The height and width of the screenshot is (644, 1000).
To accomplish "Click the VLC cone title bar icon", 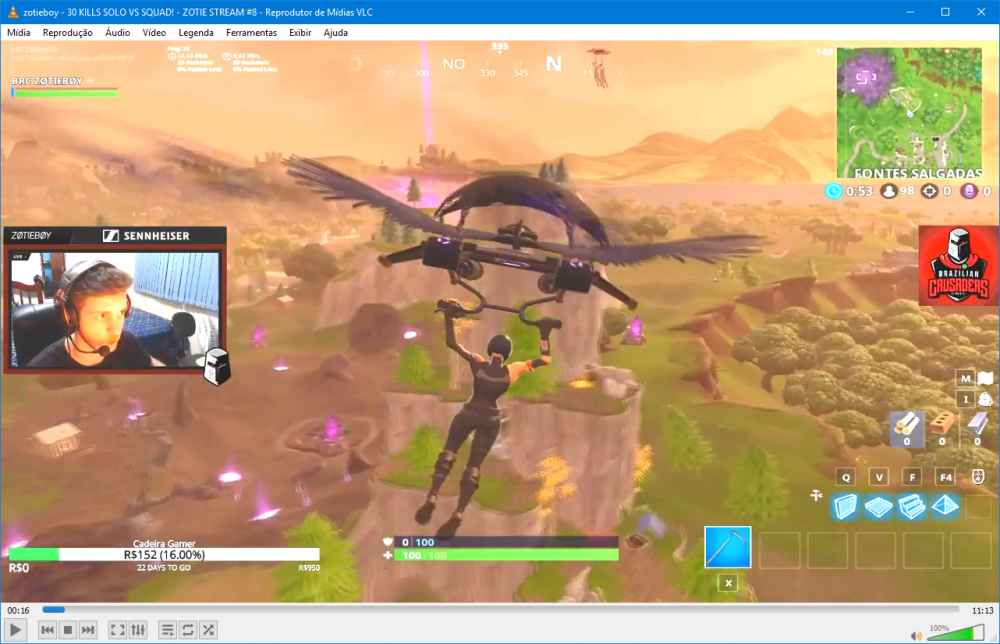I will coord(12,11).
